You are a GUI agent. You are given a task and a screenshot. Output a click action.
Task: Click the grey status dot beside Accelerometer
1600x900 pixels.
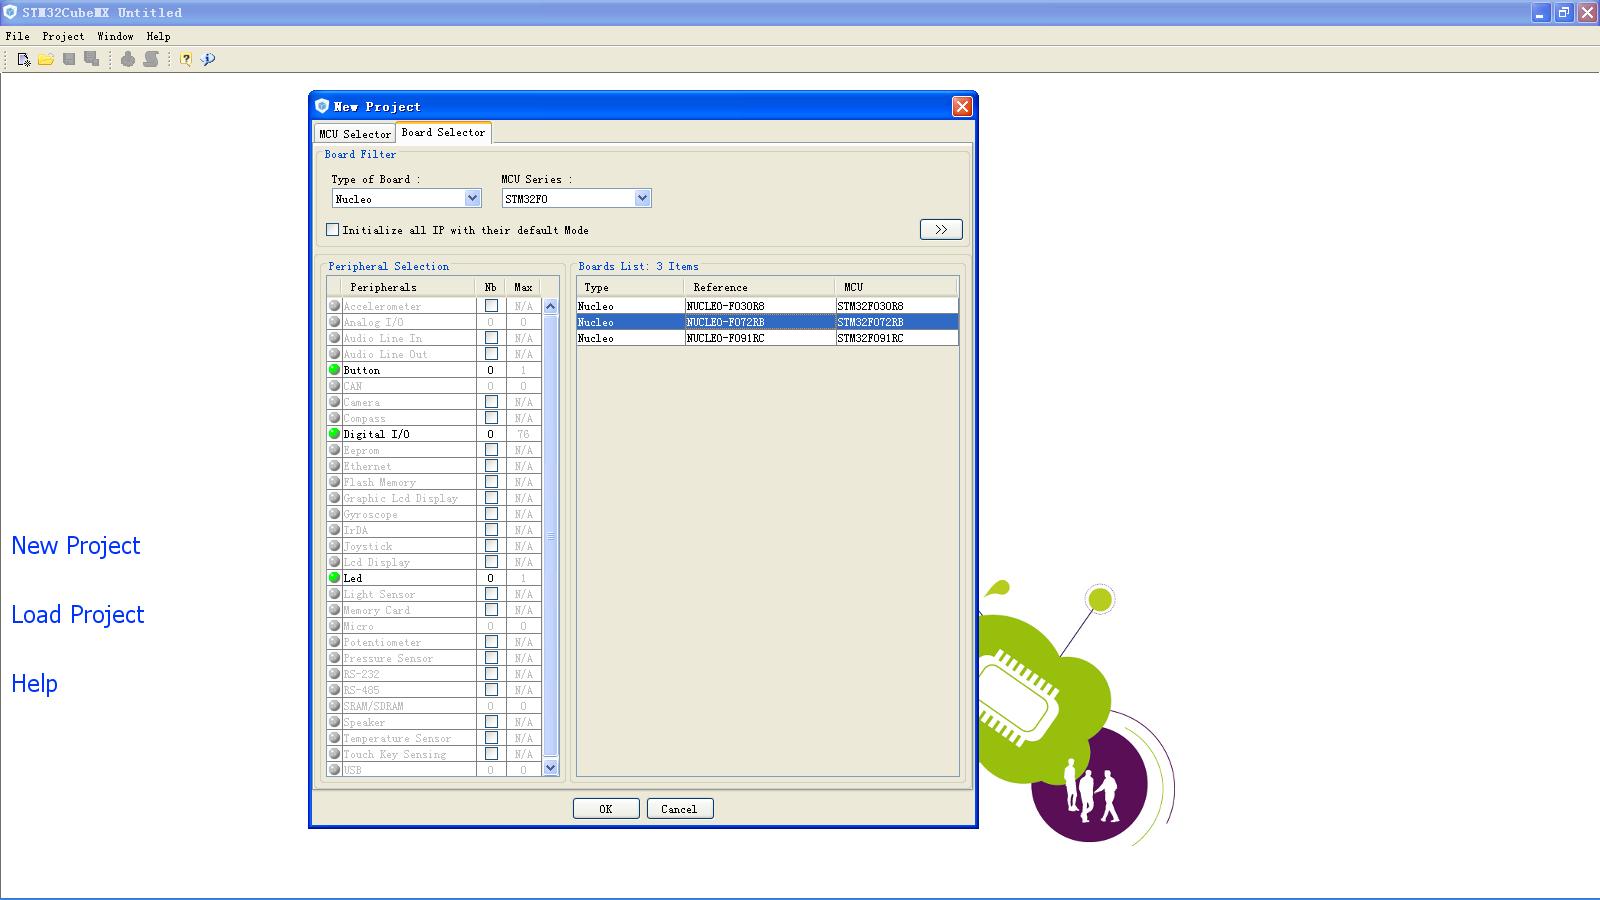tap(334, 306)
